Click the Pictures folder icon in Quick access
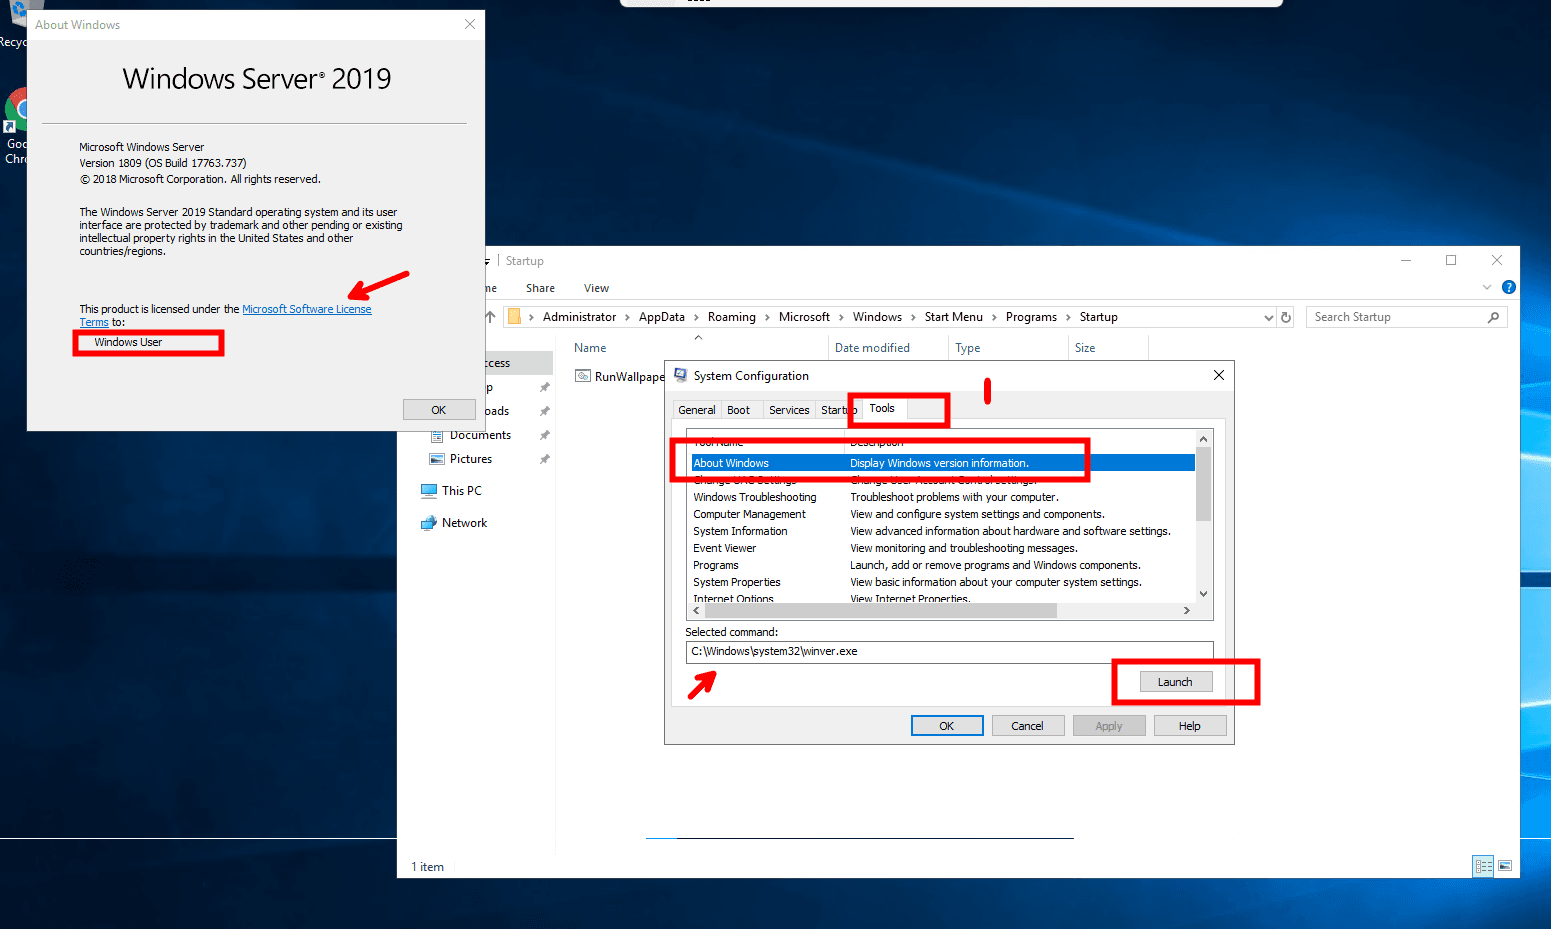Viewport: 1551px width, 929px height. [437, 459]
